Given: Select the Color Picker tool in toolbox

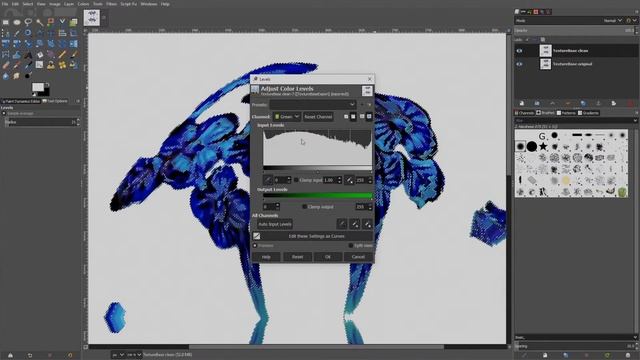Looking at the screenshot, I should pyautogui.click(x=17, y=33).
